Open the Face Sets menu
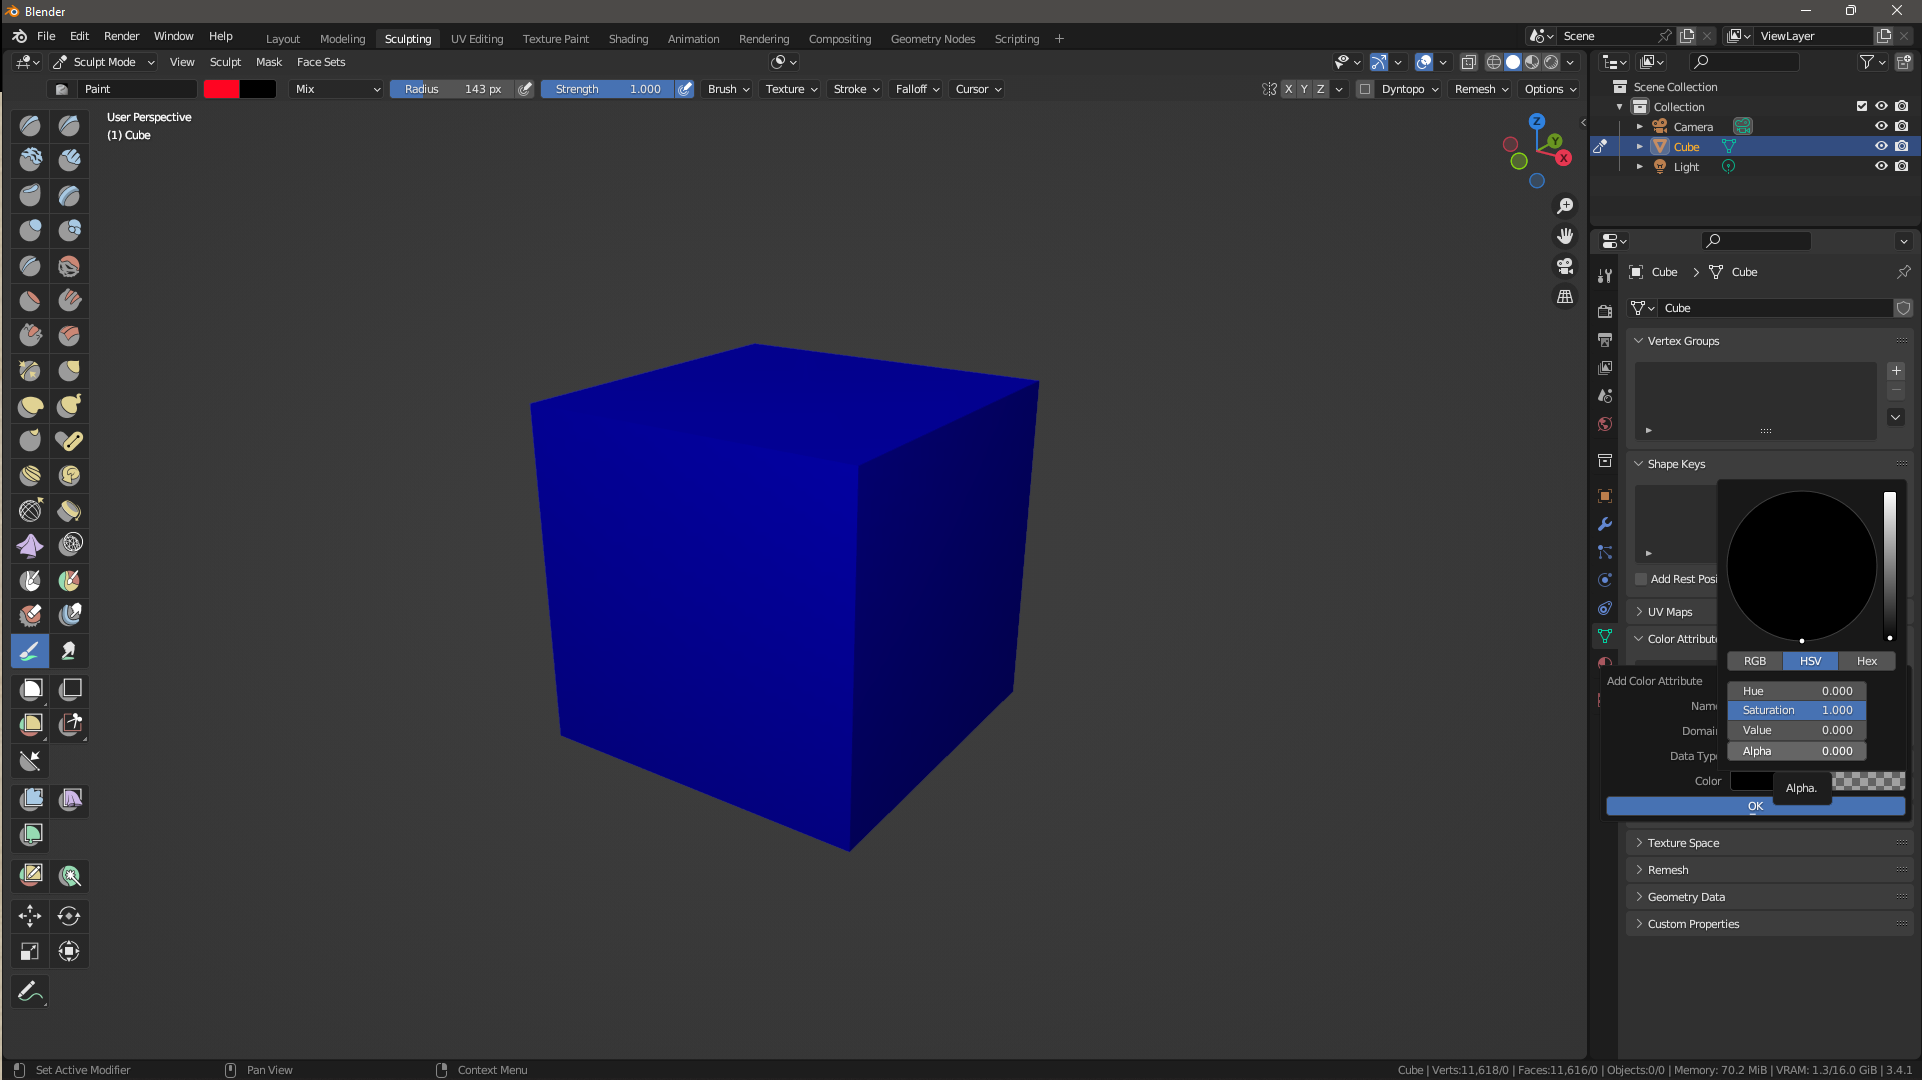 point(321,62)
